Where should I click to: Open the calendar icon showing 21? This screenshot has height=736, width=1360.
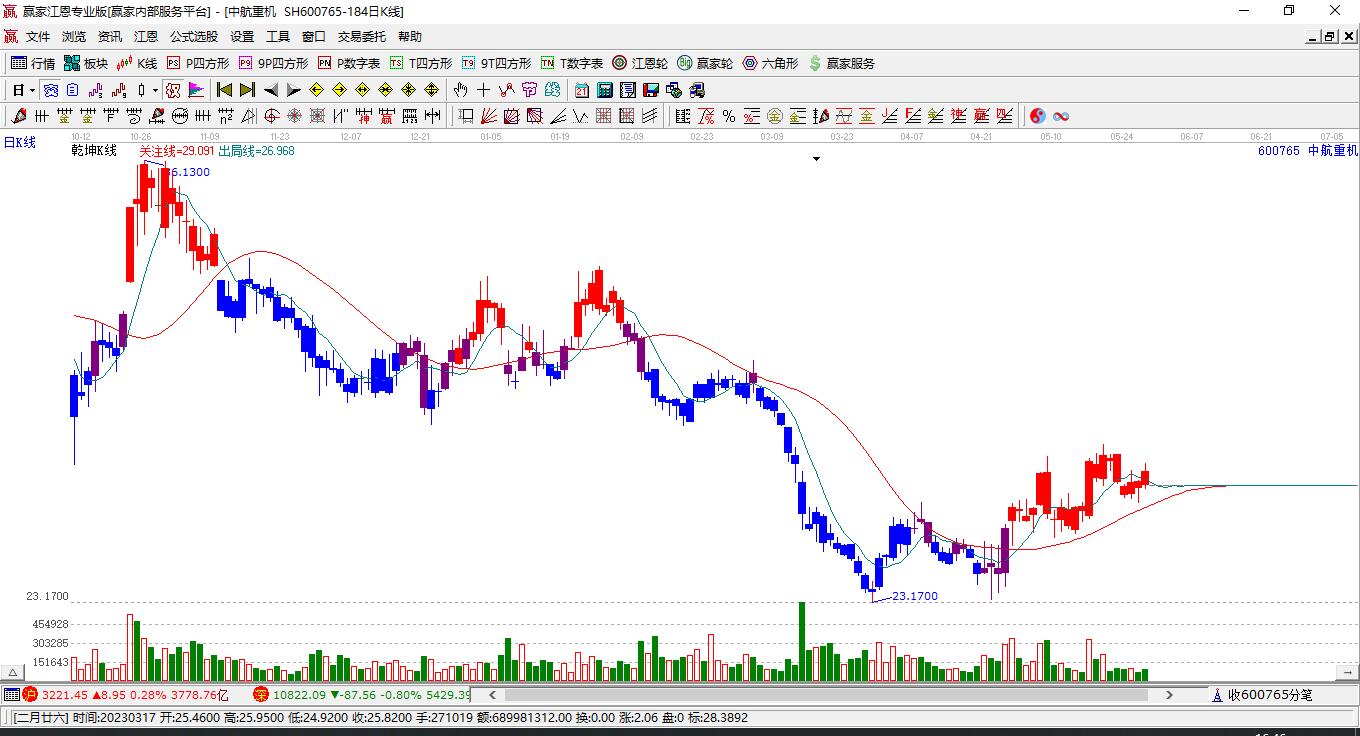[581, 90]
